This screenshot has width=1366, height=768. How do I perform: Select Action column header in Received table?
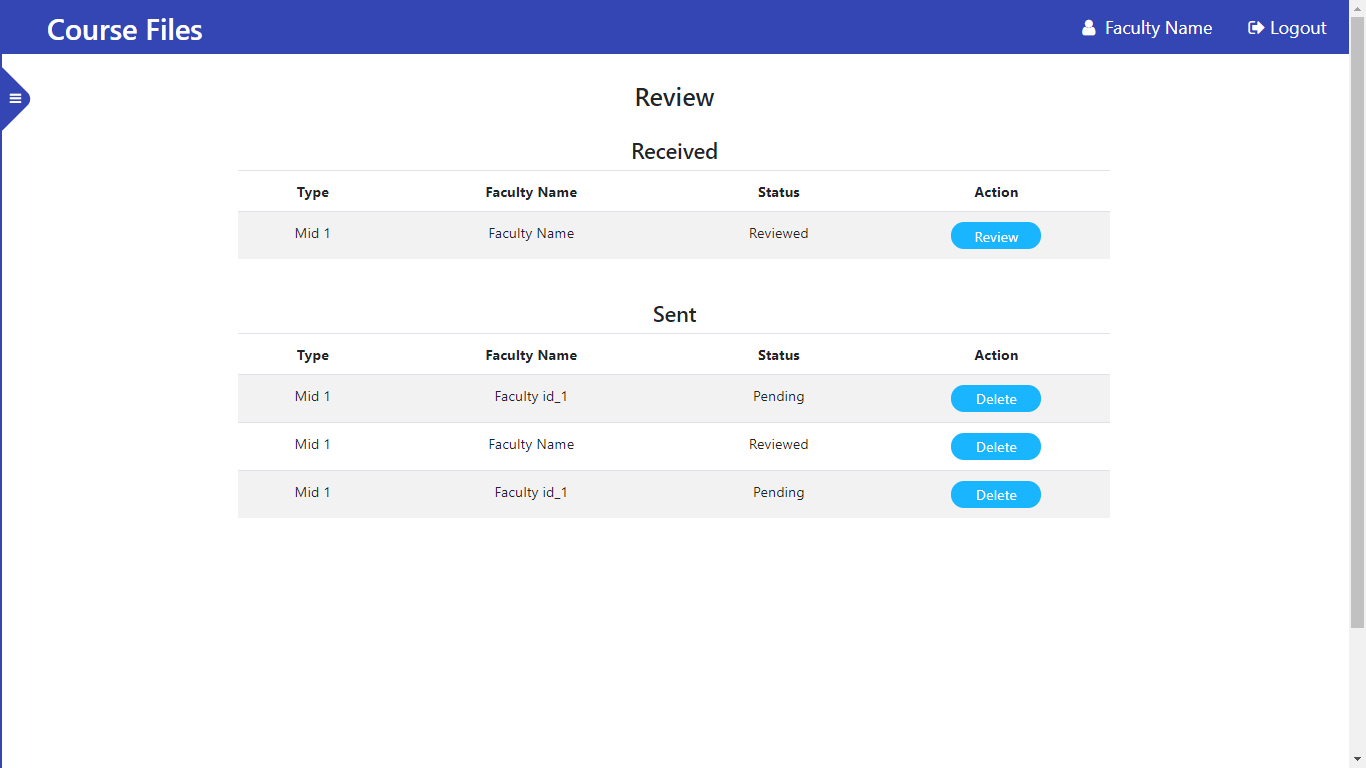click(x=996, y=192)
